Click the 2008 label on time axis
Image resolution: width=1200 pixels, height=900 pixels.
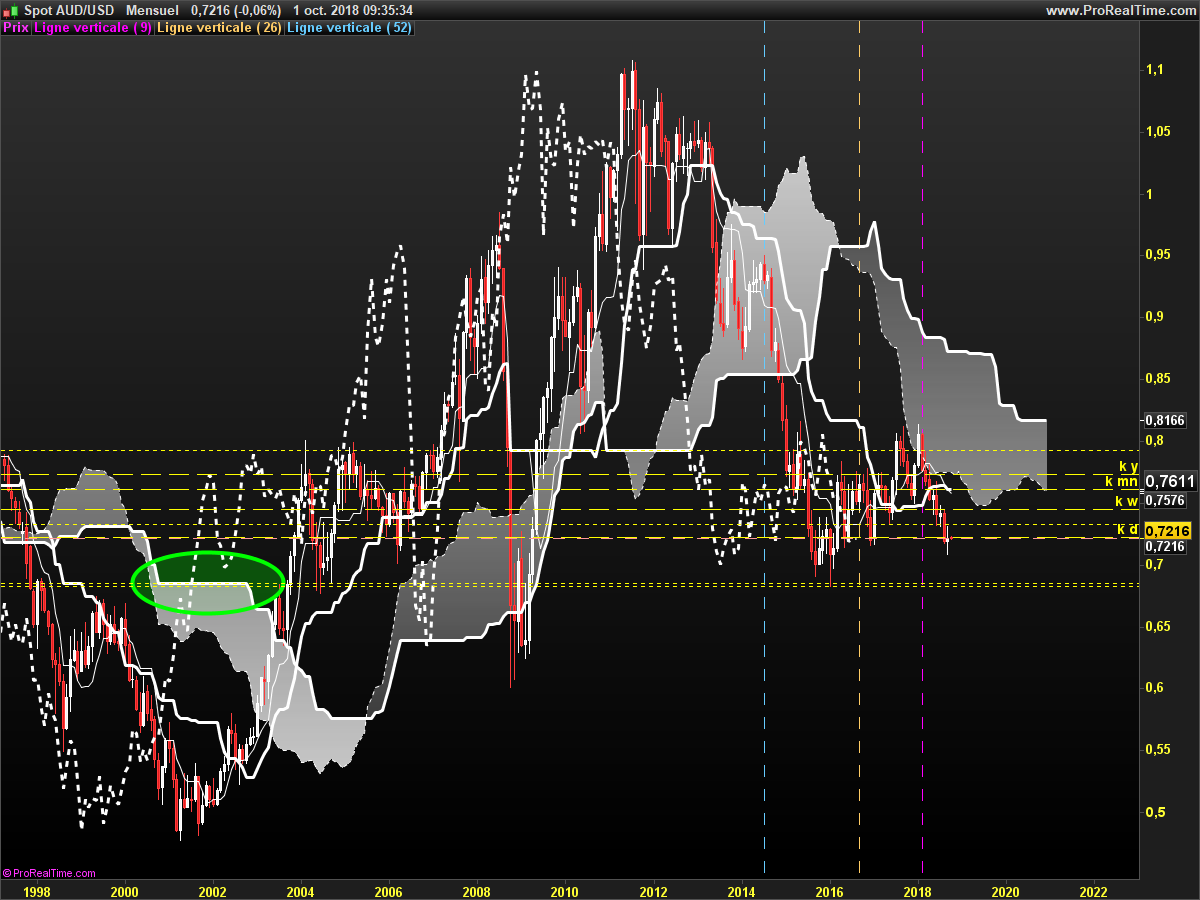pyautogui.click(x=476, y=890)
